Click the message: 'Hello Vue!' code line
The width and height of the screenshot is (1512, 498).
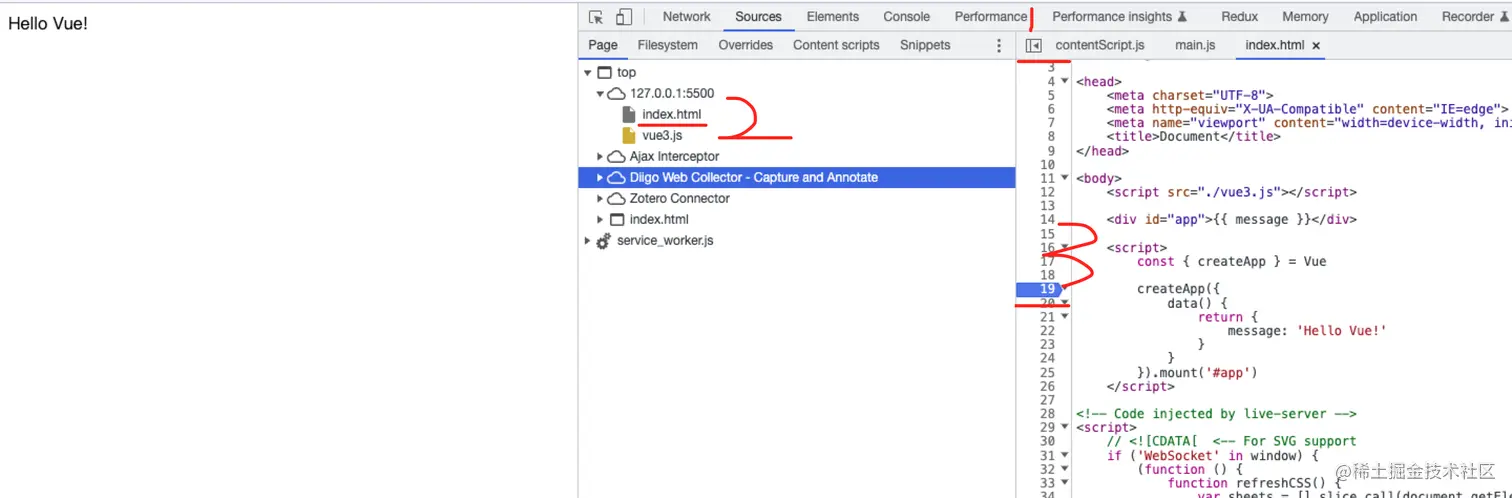click(x=1307, y=330)
